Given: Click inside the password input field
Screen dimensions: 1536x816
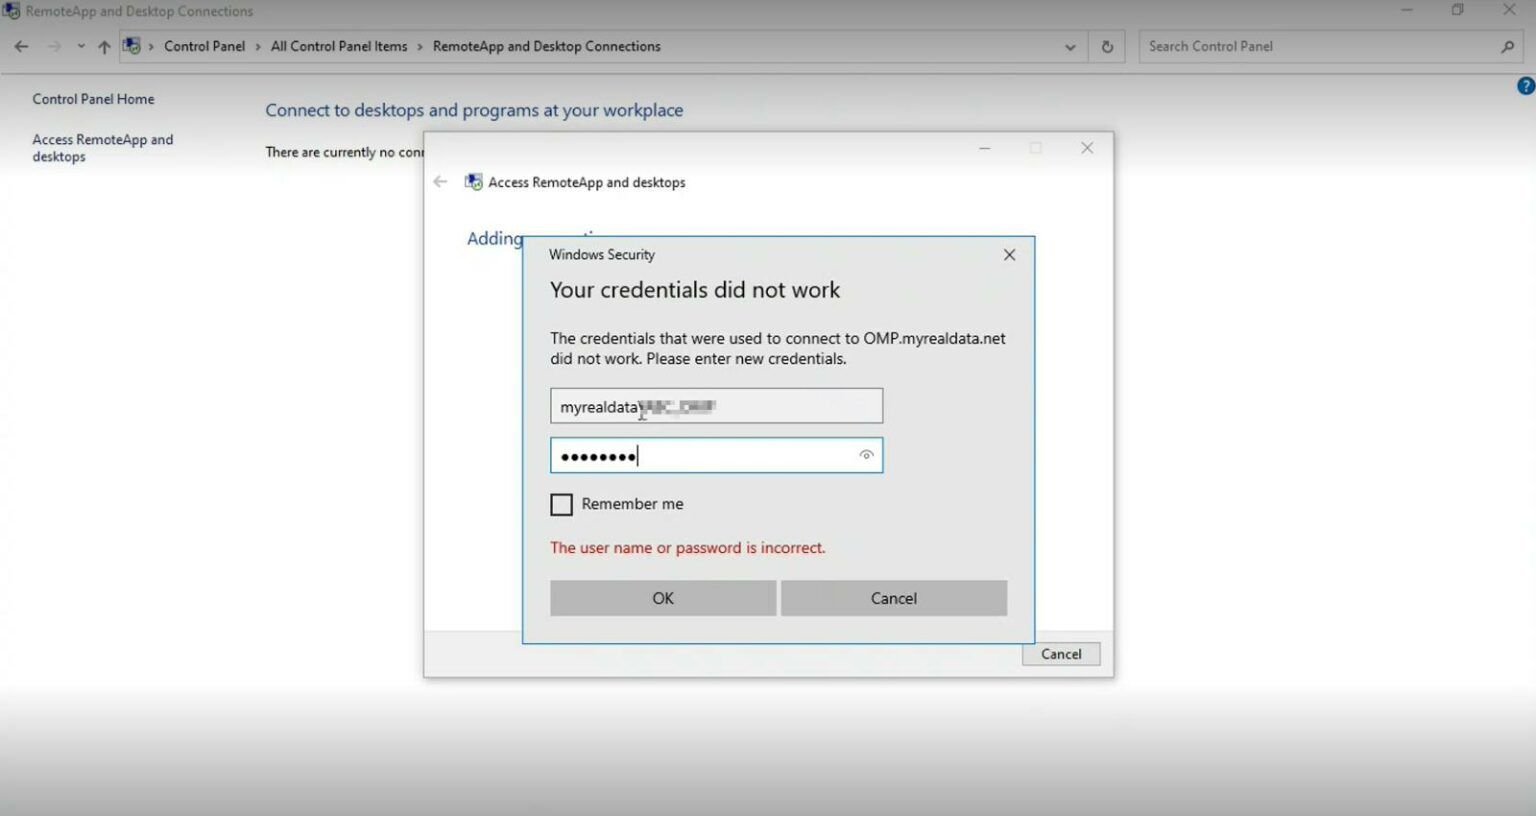Looking at the screenshot, I should (x=716, y=455).
